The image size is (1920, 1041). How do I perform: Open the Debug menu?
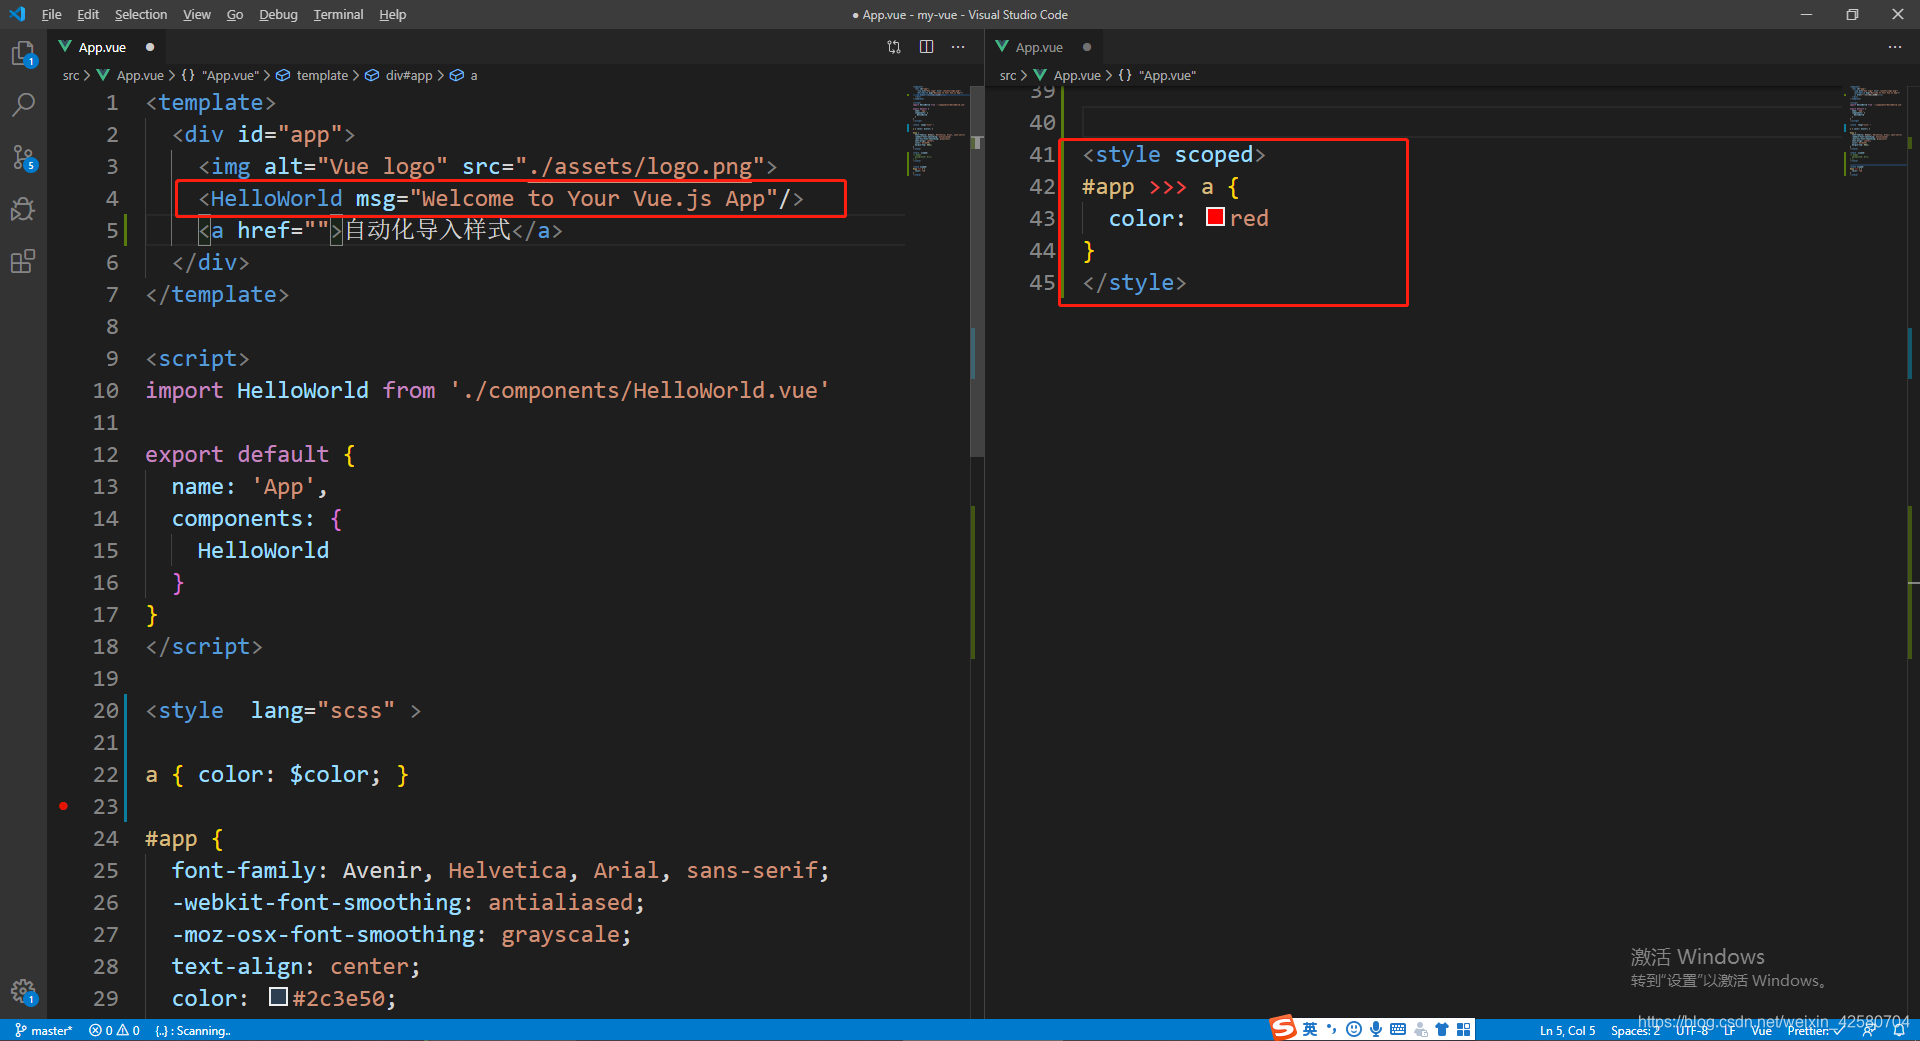[278, 14]
